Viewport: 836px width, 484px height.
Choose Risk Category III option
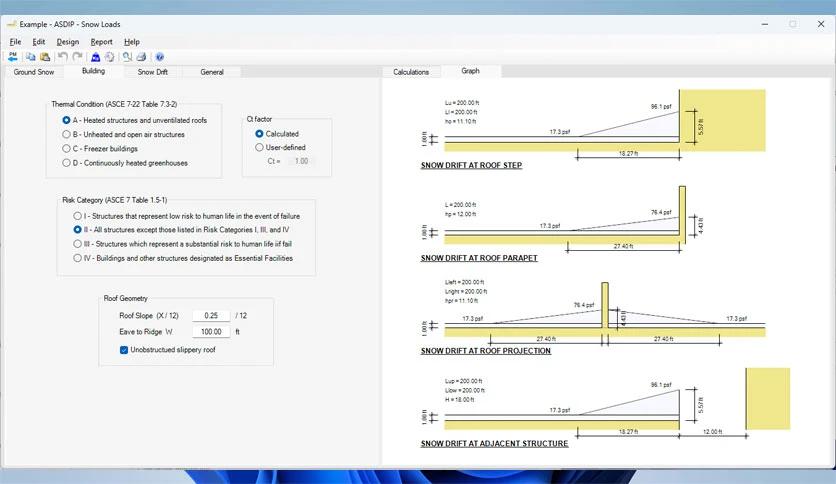(78, 243)
